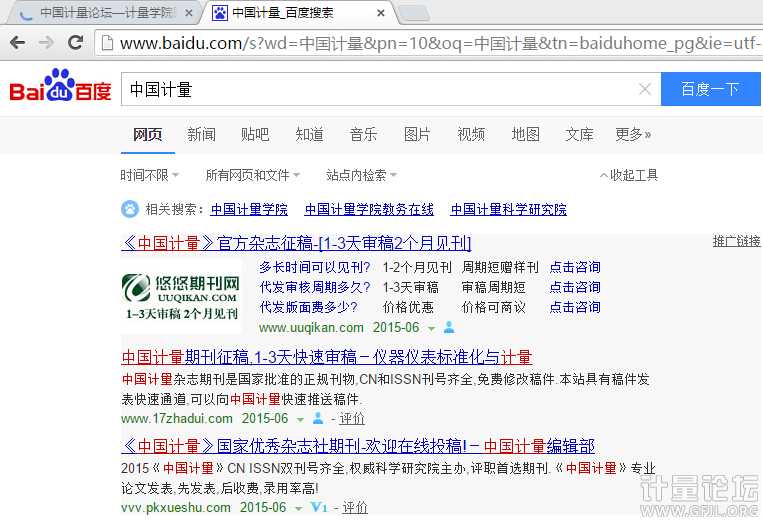
Task: Click 点击咨询 in the 审稿周期短 row
Action: click(x=575, y=287)
